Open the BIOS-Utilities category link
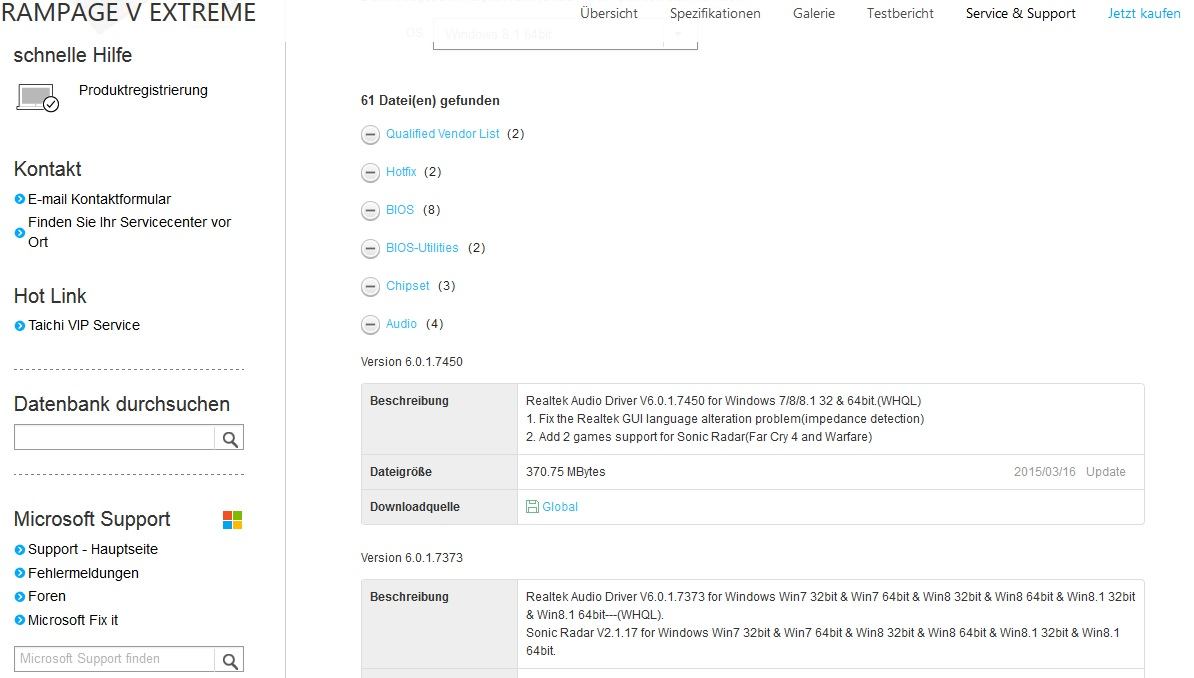 click(x=422, y=248)
